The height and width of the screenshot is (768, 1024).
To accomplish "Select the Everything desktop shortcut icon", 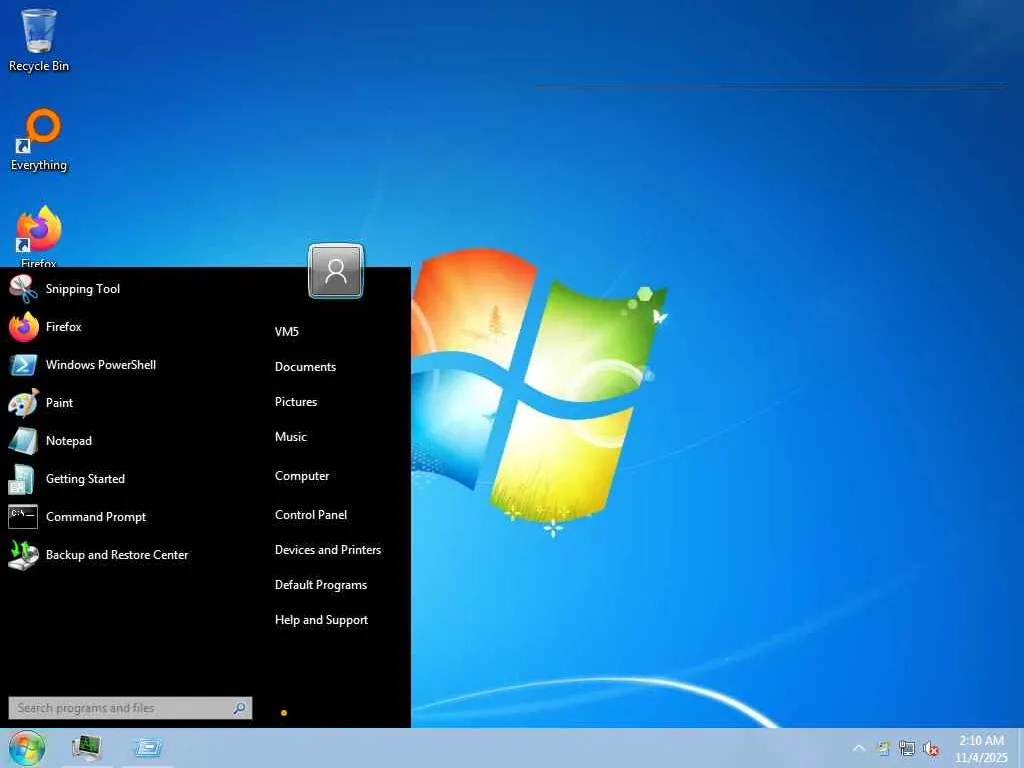I will coord(40,129).
